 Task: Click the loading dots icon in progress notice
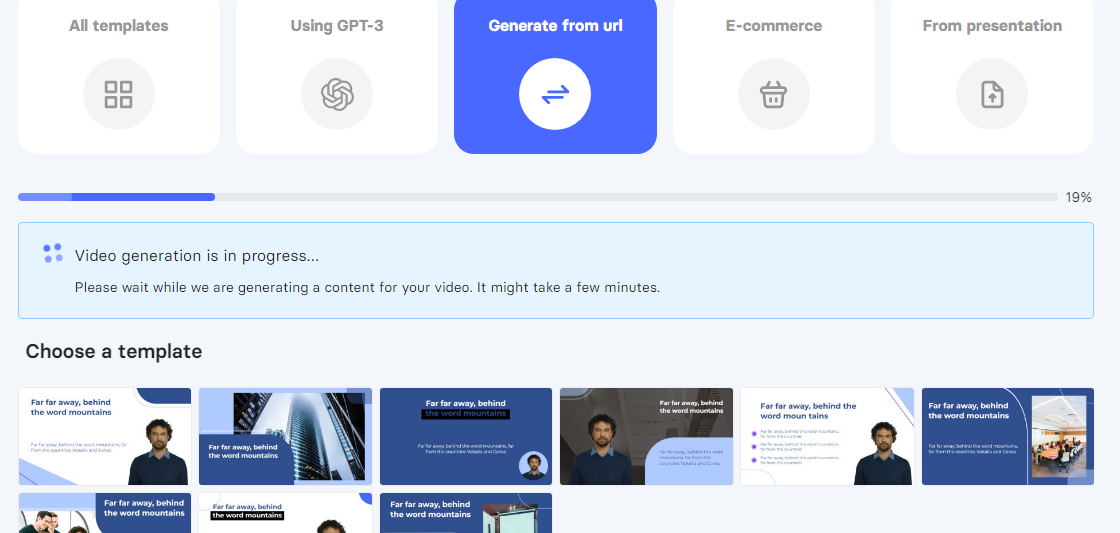point(53,253)
